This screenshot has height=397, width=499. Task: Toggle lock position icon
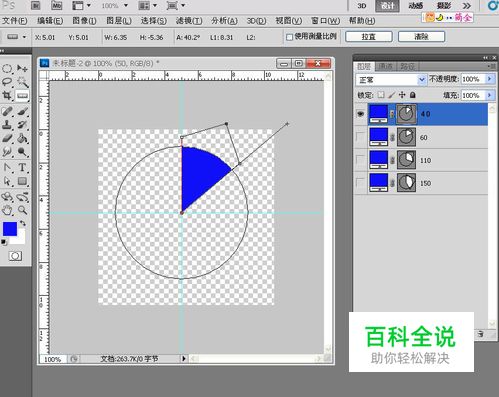tap(402, 95)
